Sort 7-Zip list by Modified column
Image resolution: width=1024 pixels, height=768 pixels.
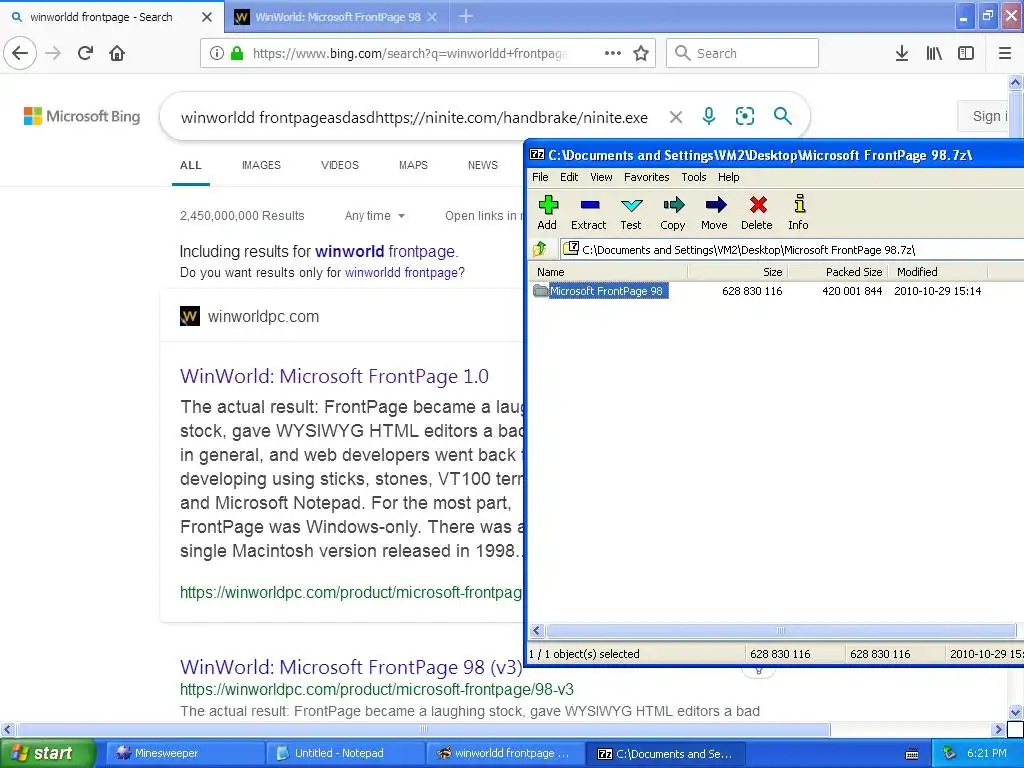938,272
